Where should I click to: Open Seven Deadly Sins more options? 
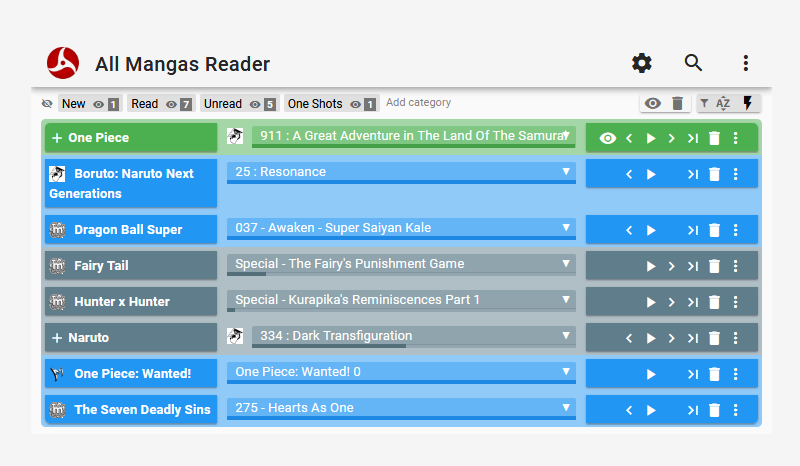[x=735, y=410]
